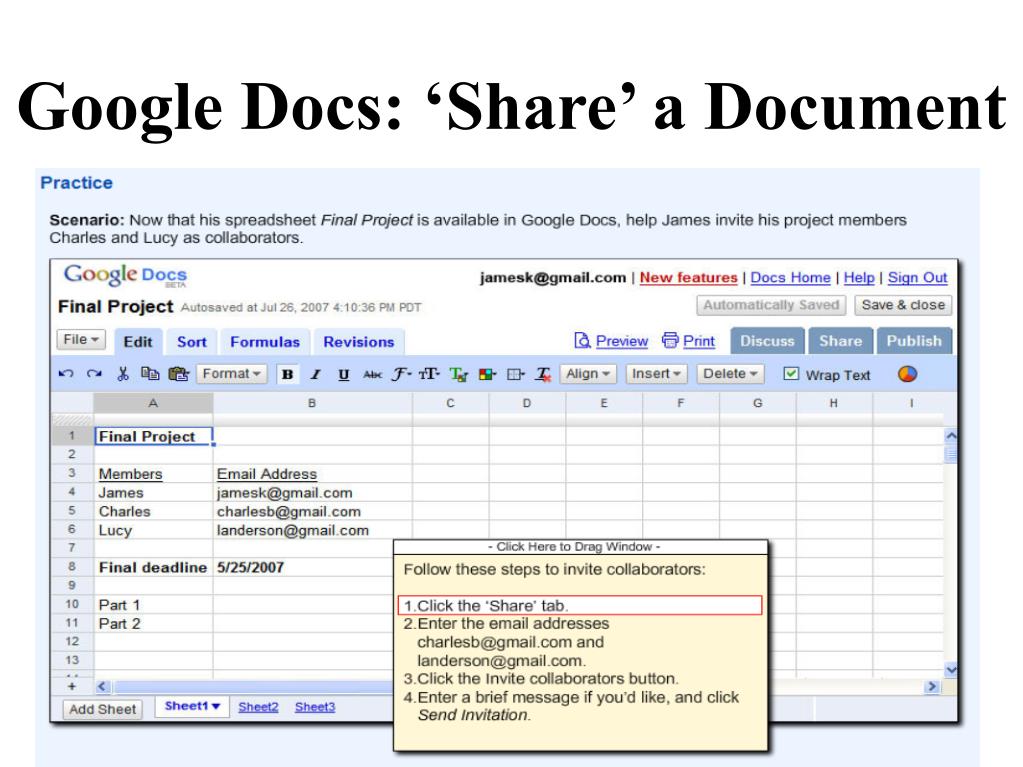The width and height of the screenshot is (1023, 767).
Task: Open the text color picker icon
Action: (459, 374)
